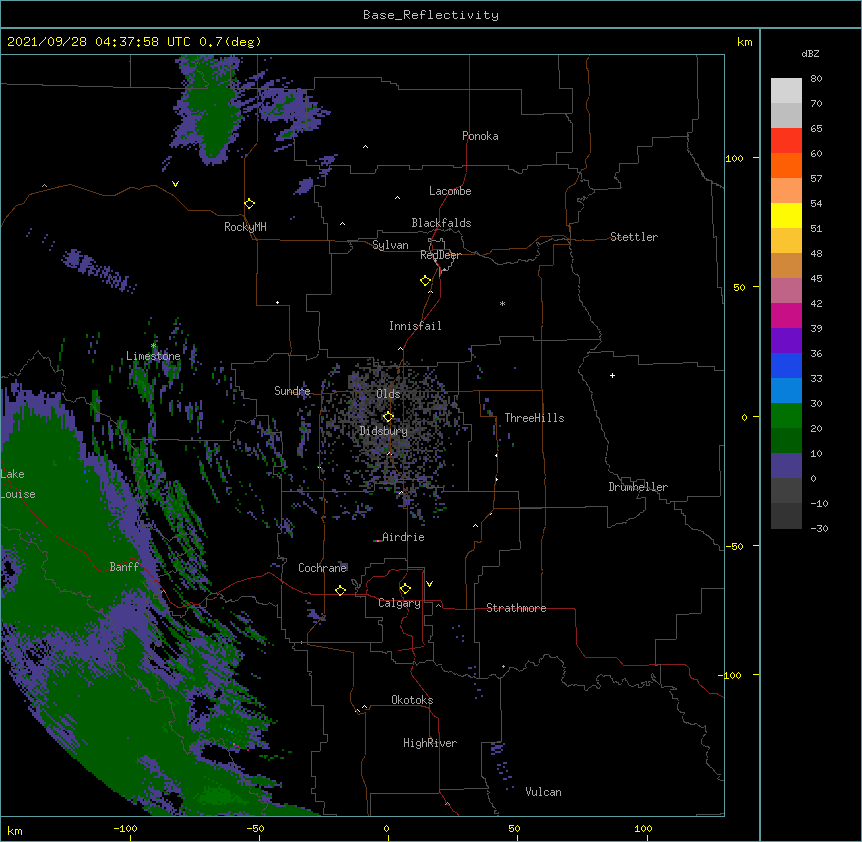Image resolution: width=862 pixels, height=842 pixels.
Task: Pick the light blue 33-30 dBZ swatch
Action: pyautogui.click(x=786, y=390)
